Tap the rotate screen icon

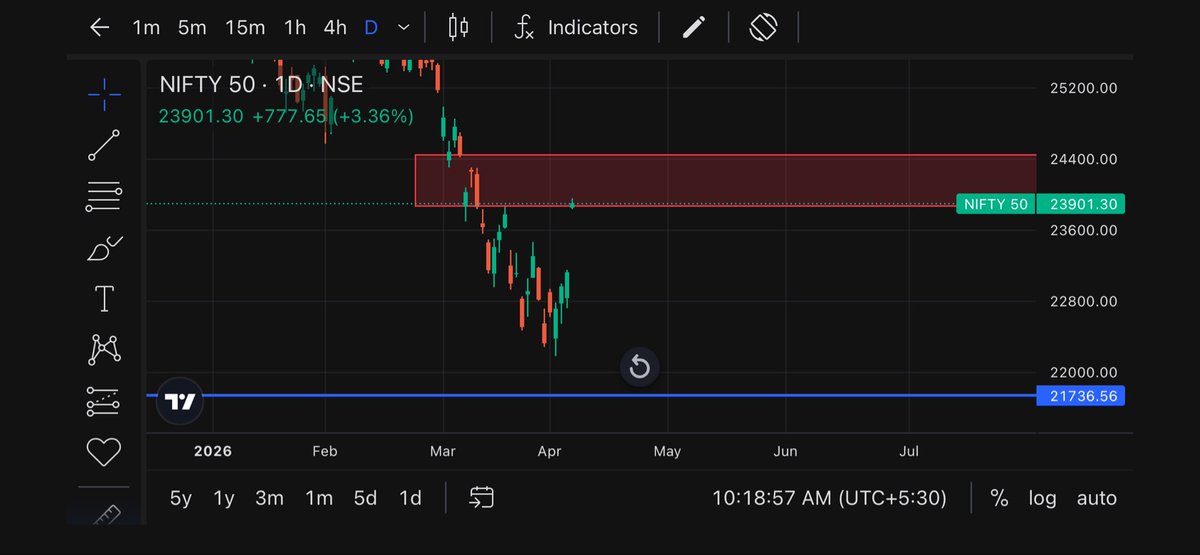click(764, 27)
